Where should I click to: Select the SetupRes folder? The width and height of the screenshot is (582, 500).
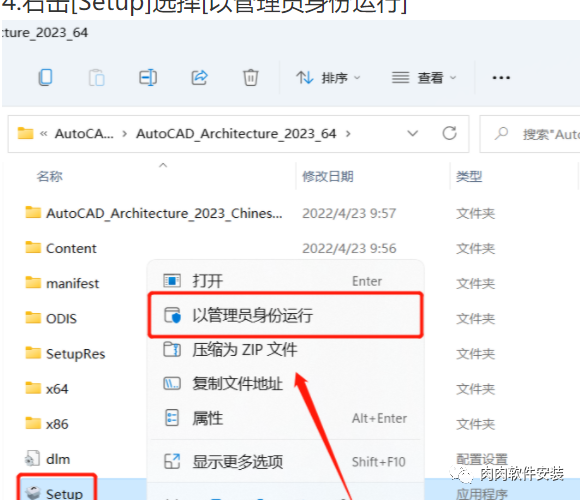point(75,354)
